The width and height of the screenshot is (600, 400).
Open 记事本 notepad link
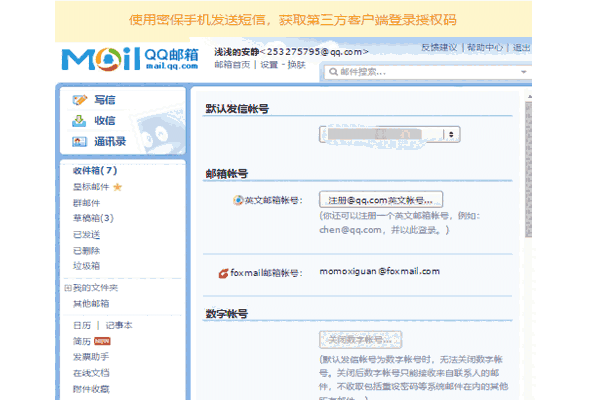[119, 325]
